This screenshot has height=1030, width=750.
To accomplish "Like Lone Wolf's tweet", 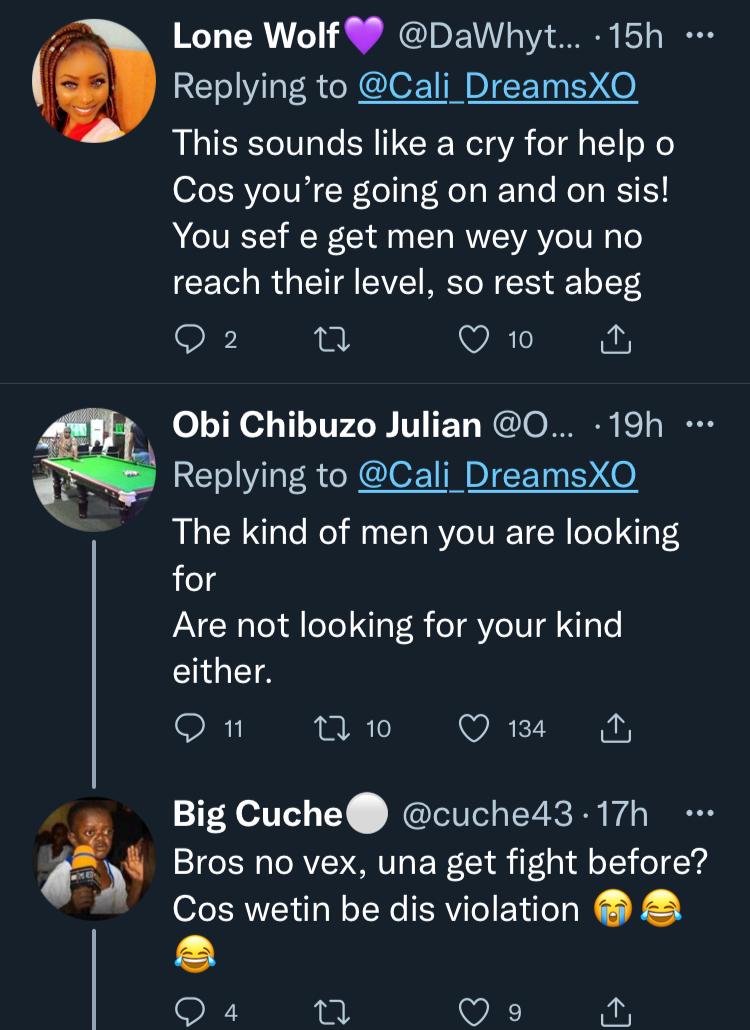I will [472, 340].
